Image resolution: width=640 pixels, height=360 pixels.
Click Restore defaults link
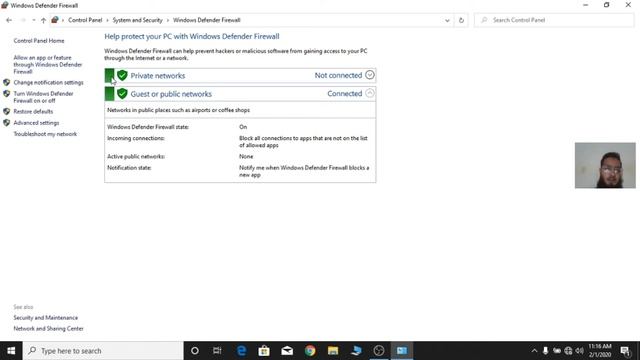33,111
